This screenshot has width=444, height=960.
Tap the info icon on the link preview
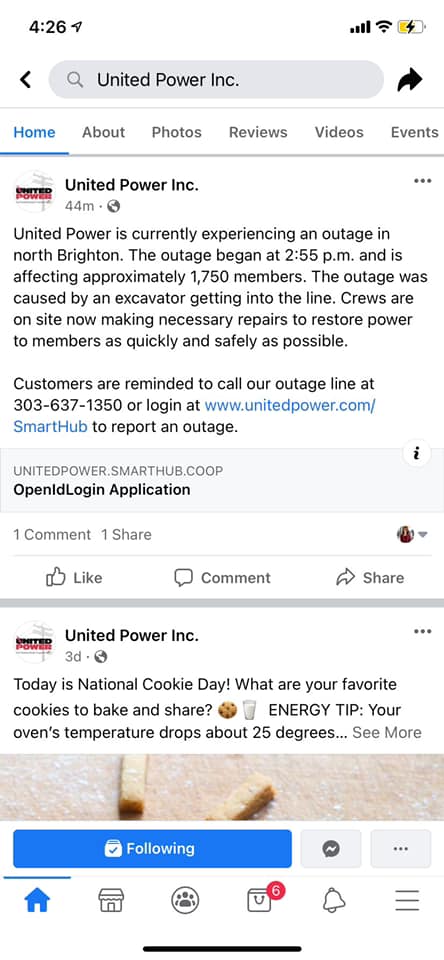click(417, 454)
